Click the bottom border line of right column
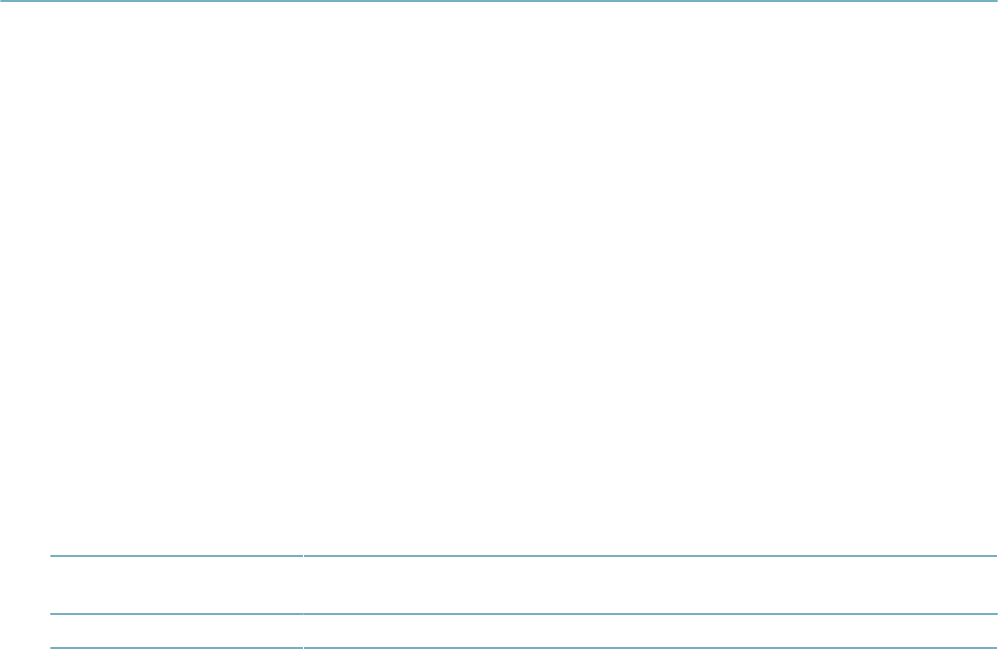The height and width of the screenshot is (649, 998). 650,648
